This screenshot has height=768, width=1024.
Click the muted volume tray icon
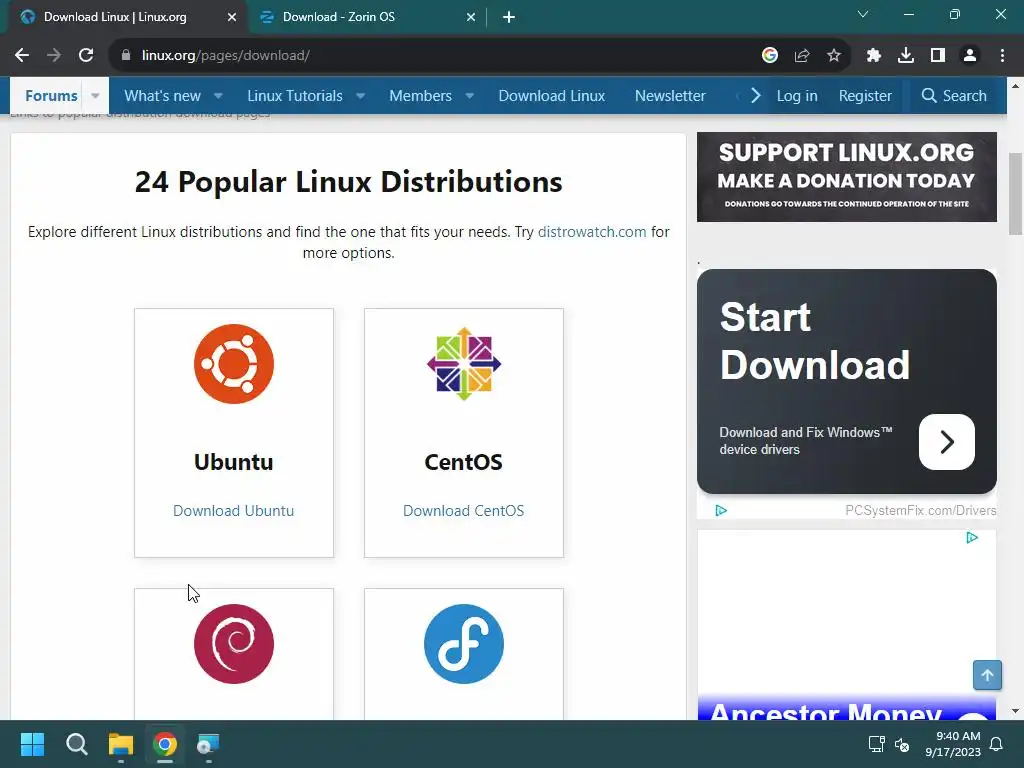pyautogui.click(x=903, y=744)
